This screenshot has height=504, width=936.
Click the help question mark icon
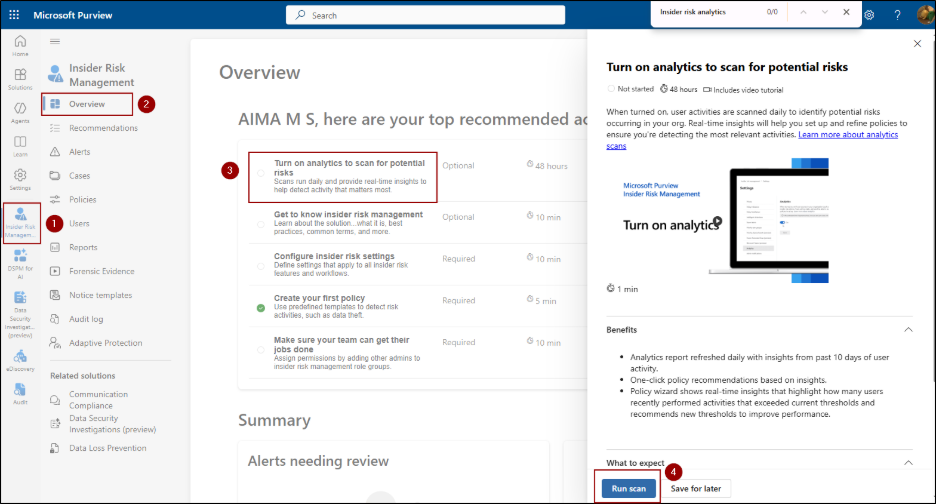897,15
